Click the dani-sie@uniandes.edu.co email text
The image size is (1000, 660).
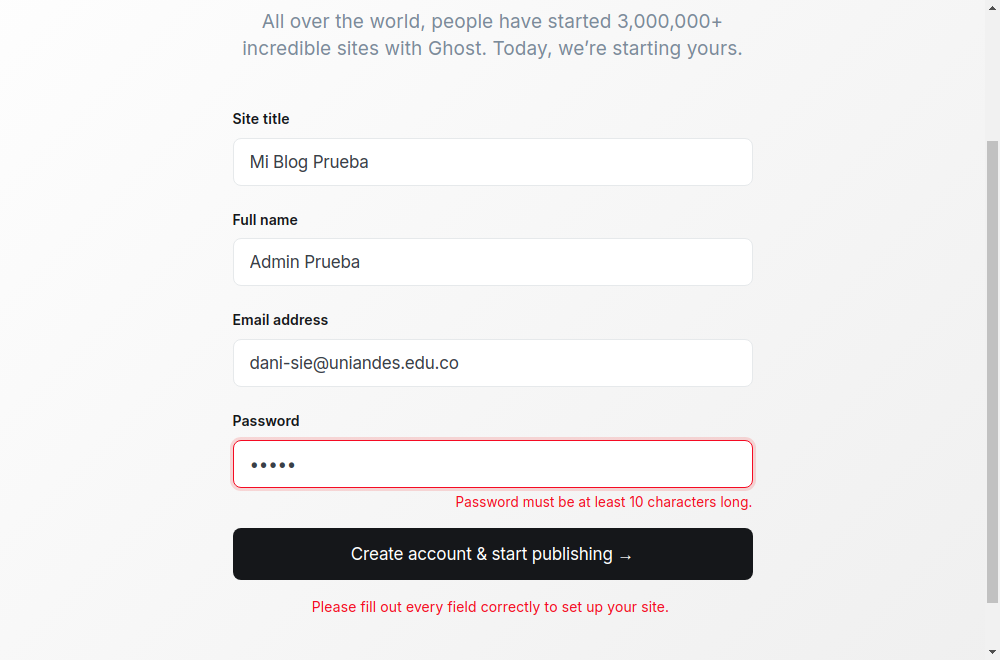tap(354, 363)
